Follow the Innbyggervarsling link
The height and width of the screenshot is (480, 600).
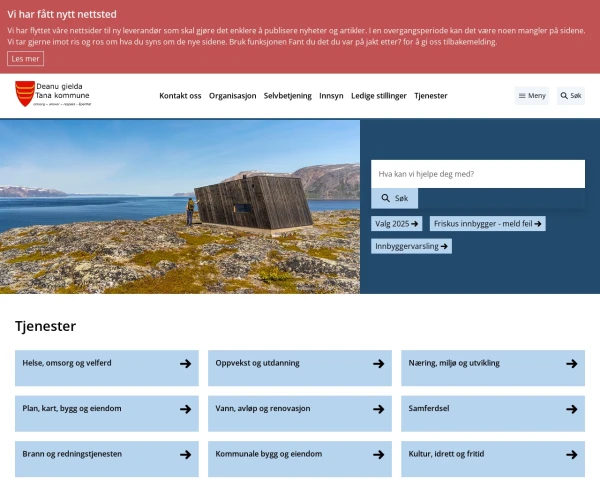coord(411,246)
